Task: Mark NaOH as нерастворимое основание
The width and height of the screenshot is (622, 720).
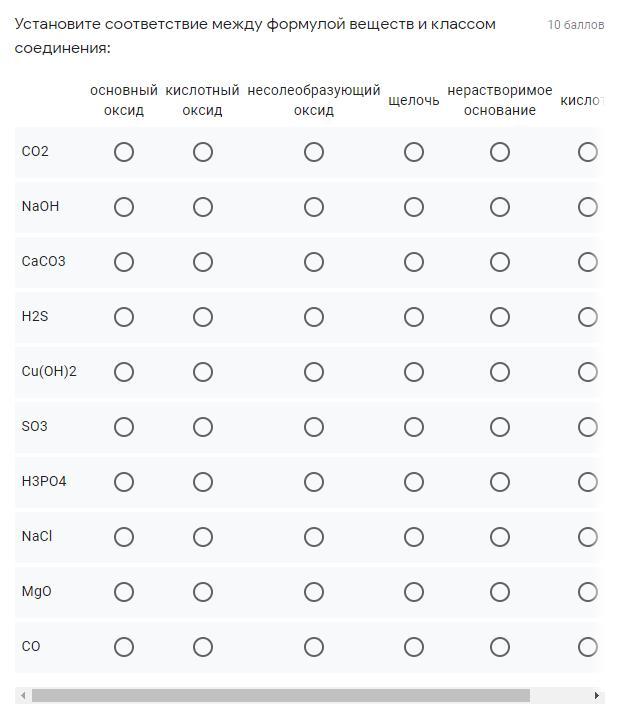Action: (x=500, y=207)
